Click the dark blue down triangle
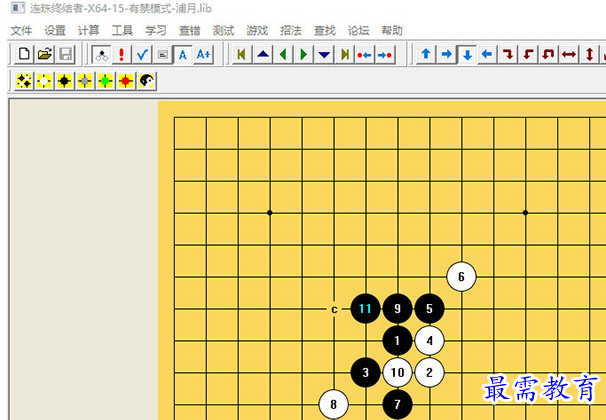This screenshot has height=420, width=606. tap(324, 54)
